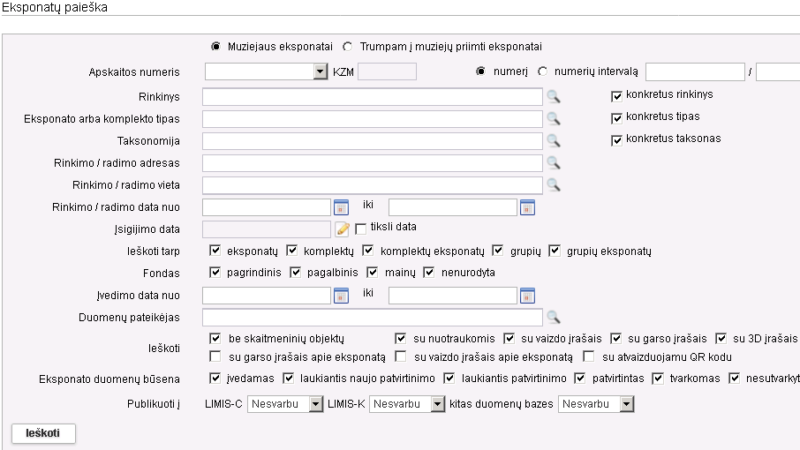The image size is (800, 450).
Task: Toggle su garso įrašais checkbox
Action: click(x=616, y=338)
